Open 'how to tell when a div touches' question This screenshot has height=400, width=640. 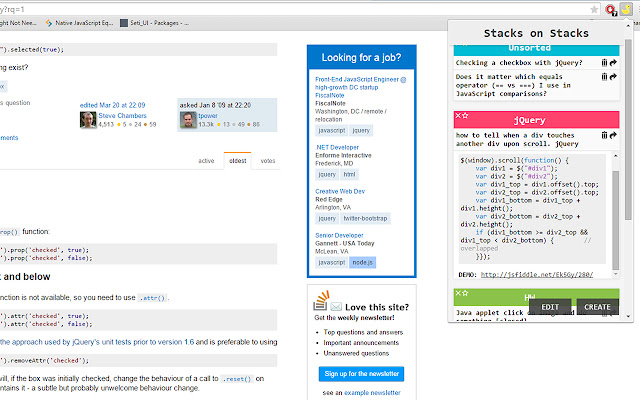pos(517,139)
